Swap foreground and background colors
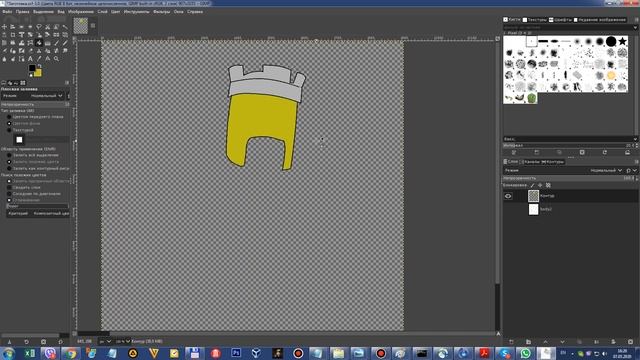This screenshot has height=360, width=640. (40, 66)
